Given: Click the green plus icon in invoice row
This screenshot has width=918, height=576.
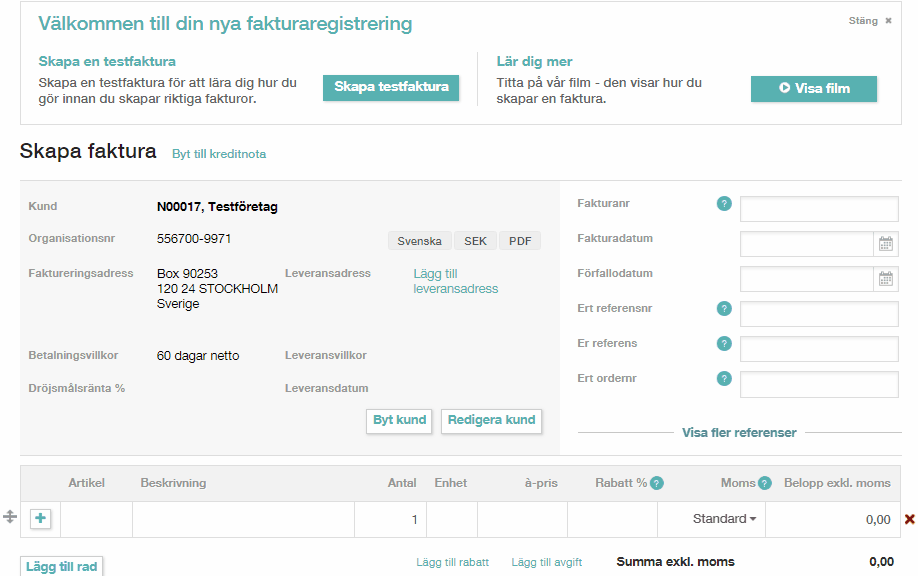Looking at the screenshot, I should (40, 519).
